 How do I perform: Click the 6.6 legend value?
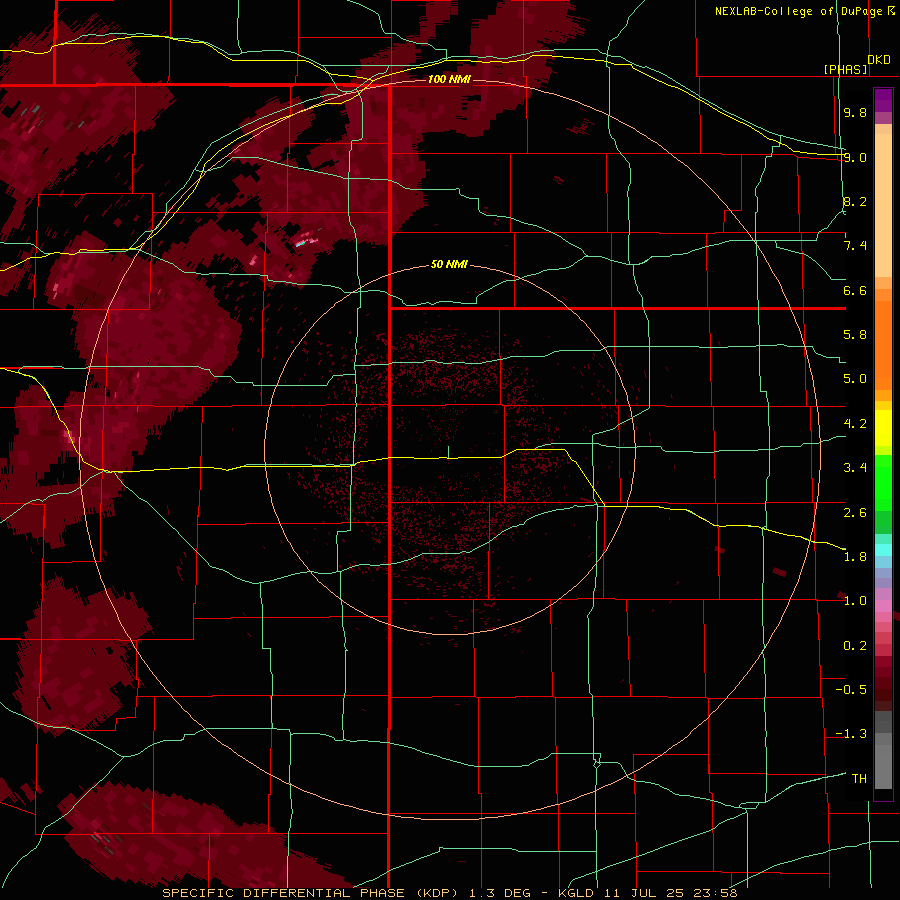[x=855, y=290]
